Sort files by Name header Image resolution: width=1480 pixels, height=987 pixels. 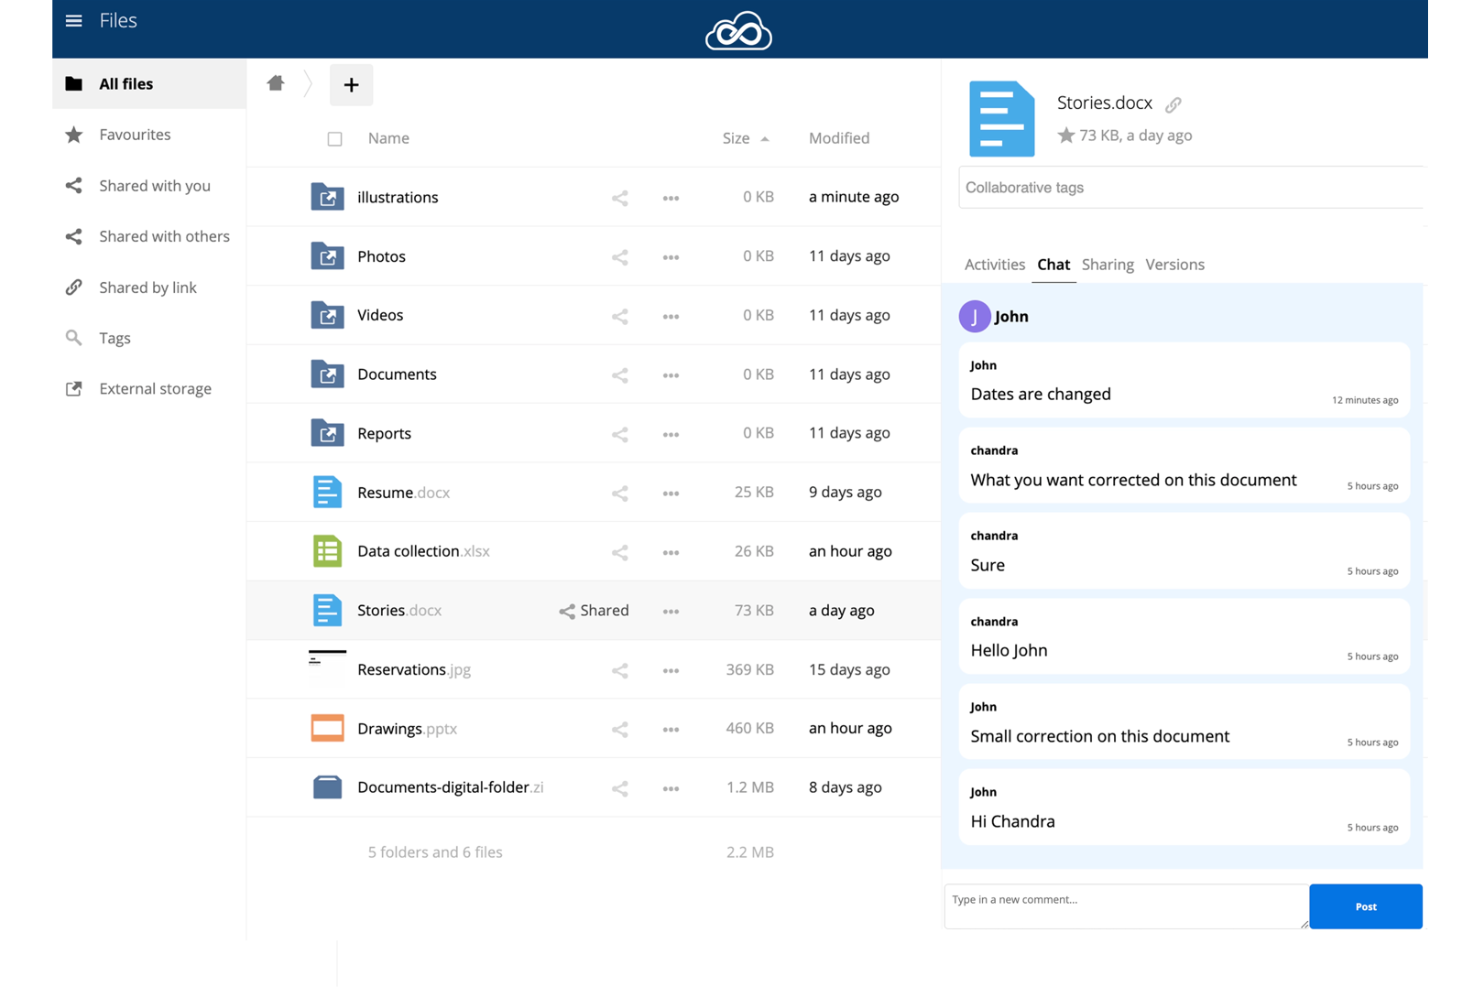tap(388, 138)
